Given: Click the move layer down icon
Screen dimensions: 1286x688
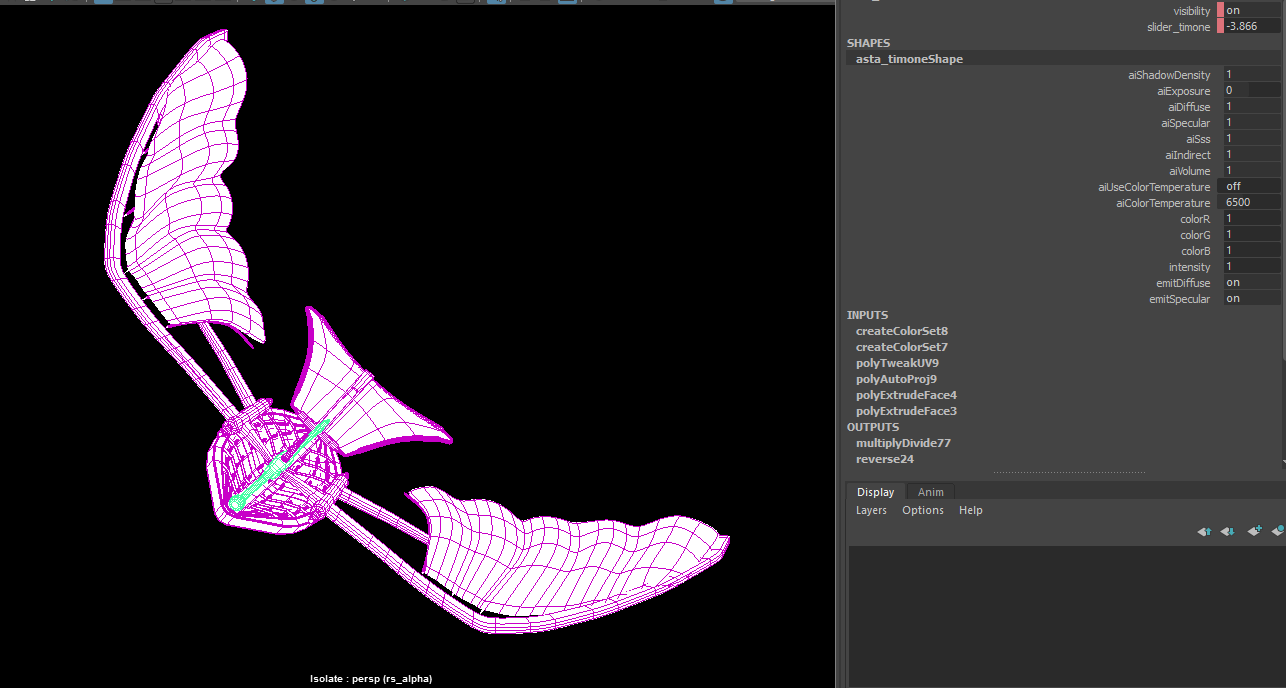Looking at the screenshot, I should (x=1228, y=531).
